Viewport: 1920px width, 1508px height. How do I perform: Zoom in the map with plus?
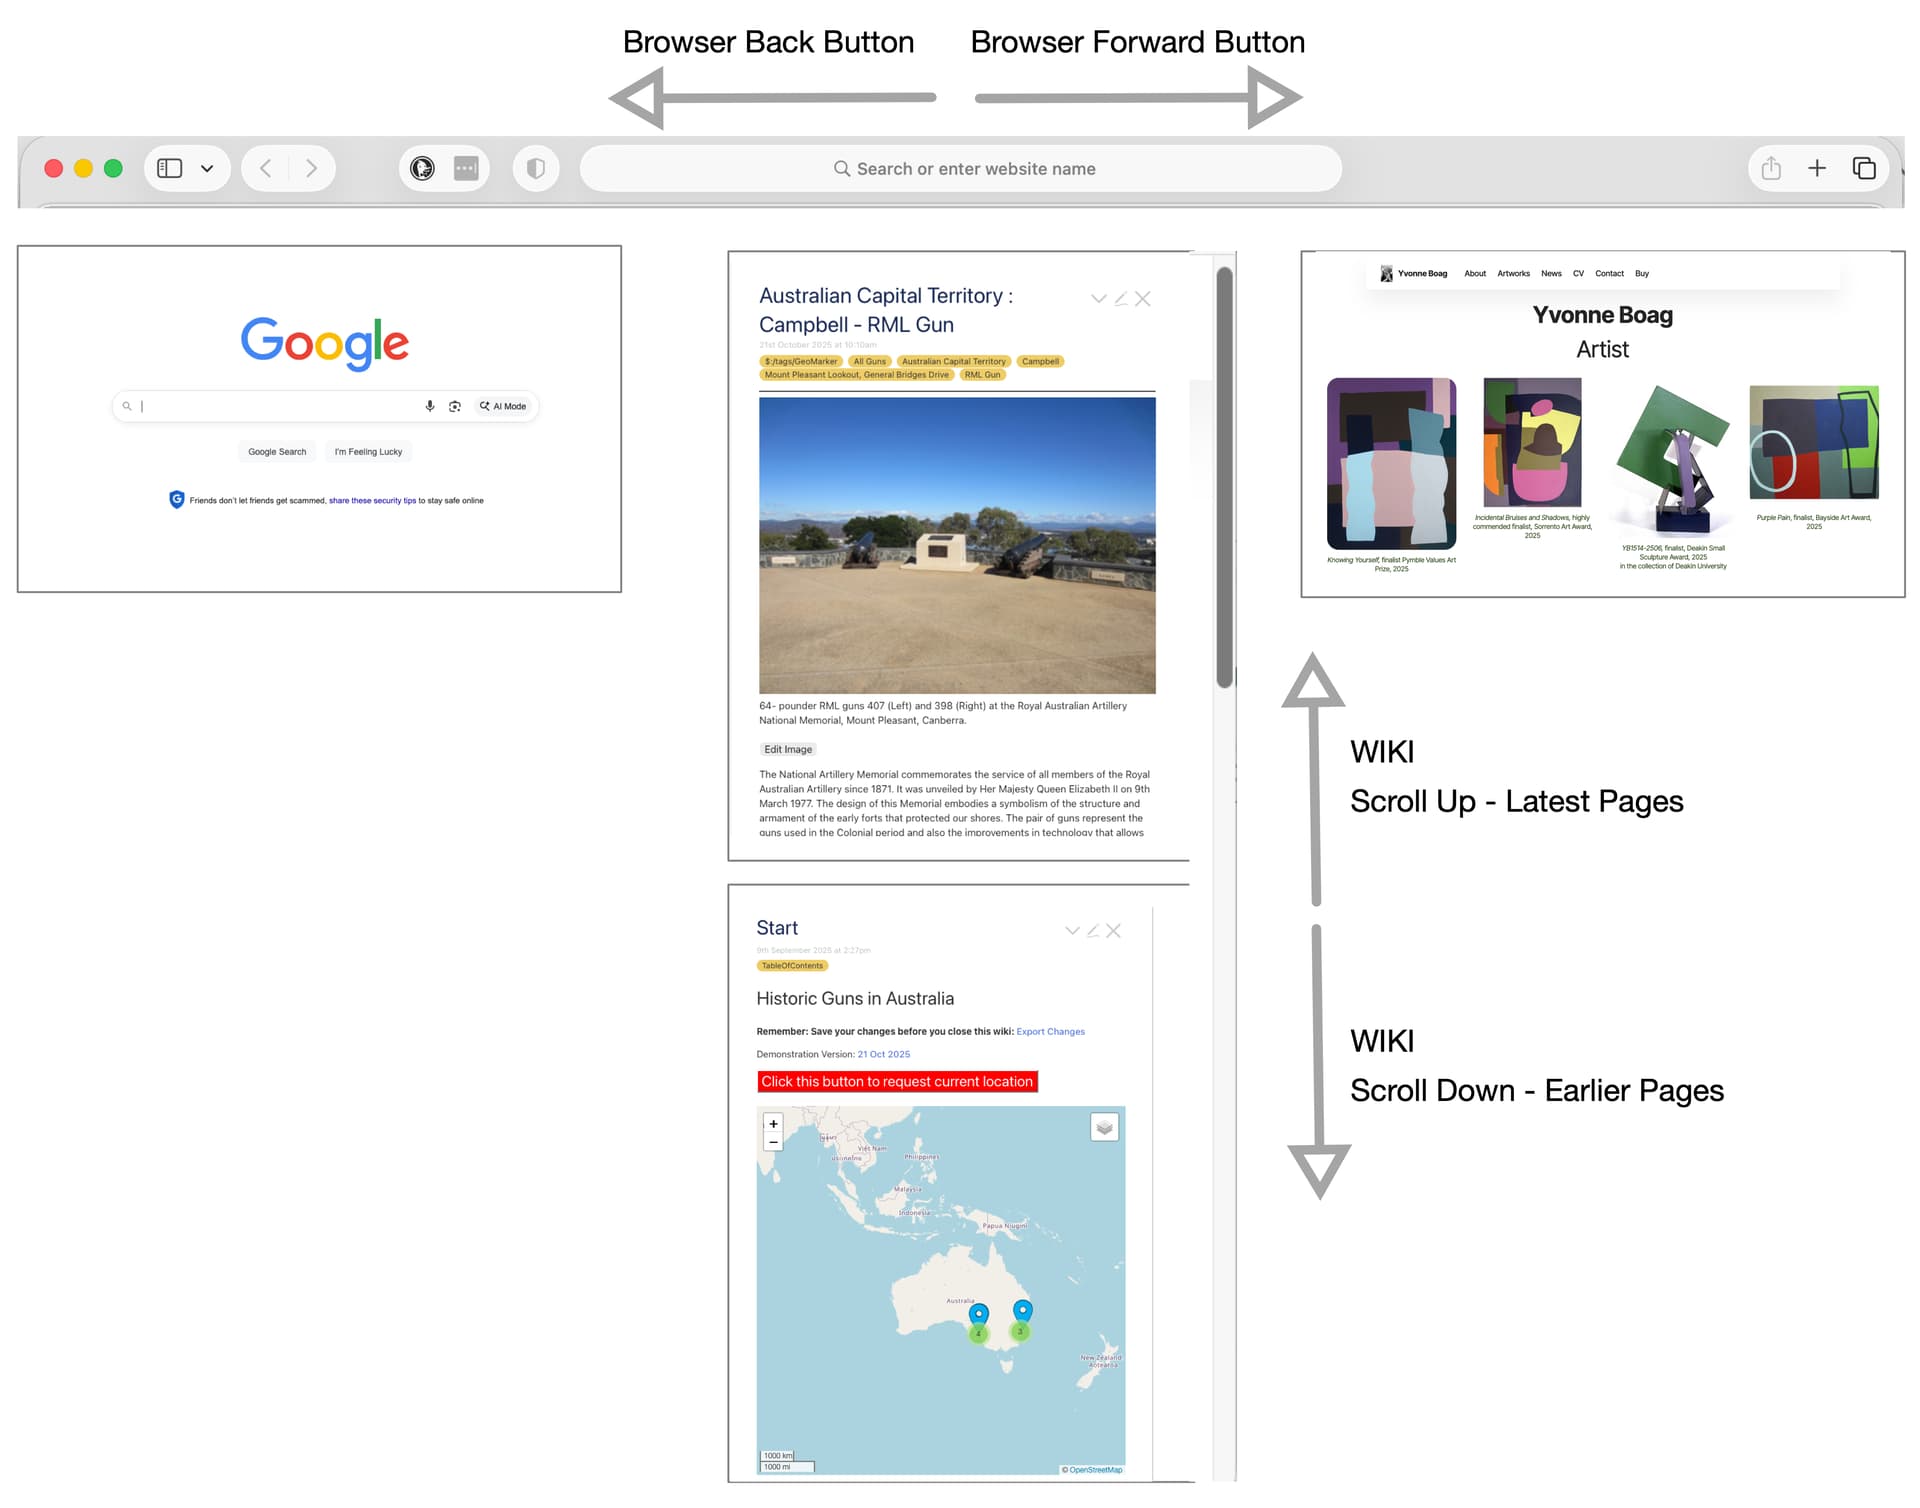coord(773,1124)
